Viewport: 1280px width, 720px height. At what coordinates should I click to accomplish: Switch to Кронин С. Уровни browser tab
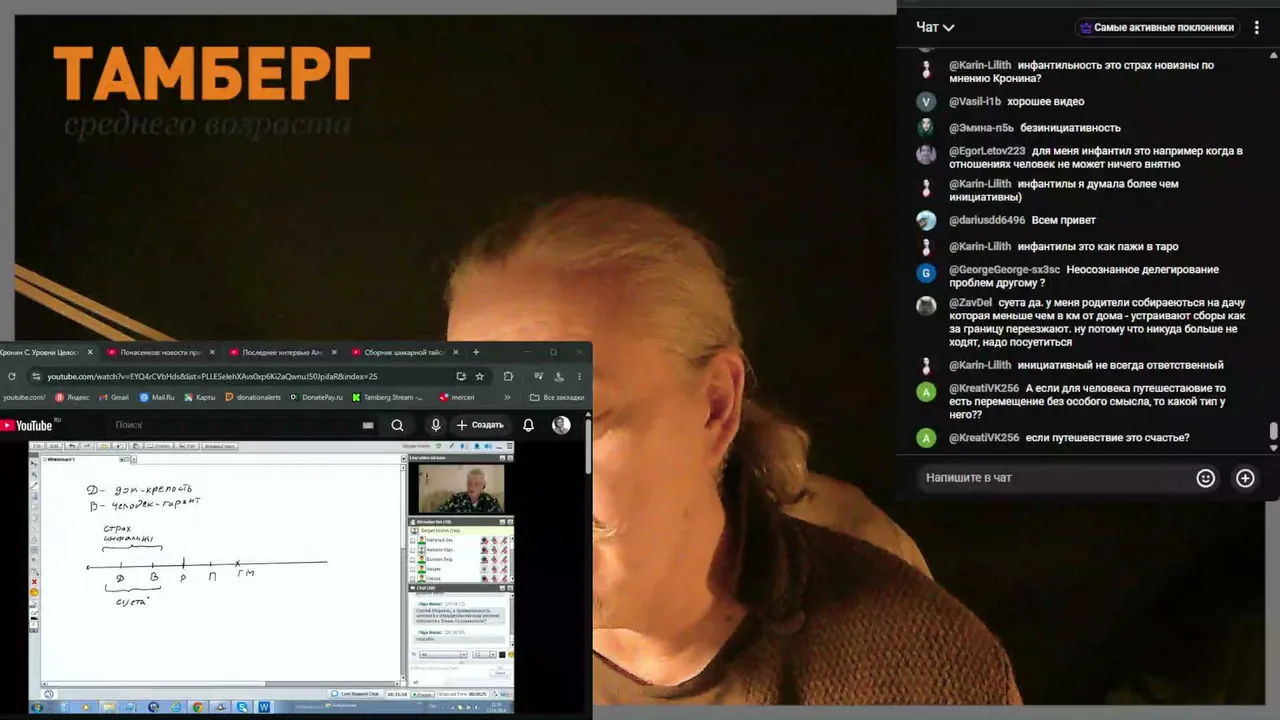(x=45, y=352)
